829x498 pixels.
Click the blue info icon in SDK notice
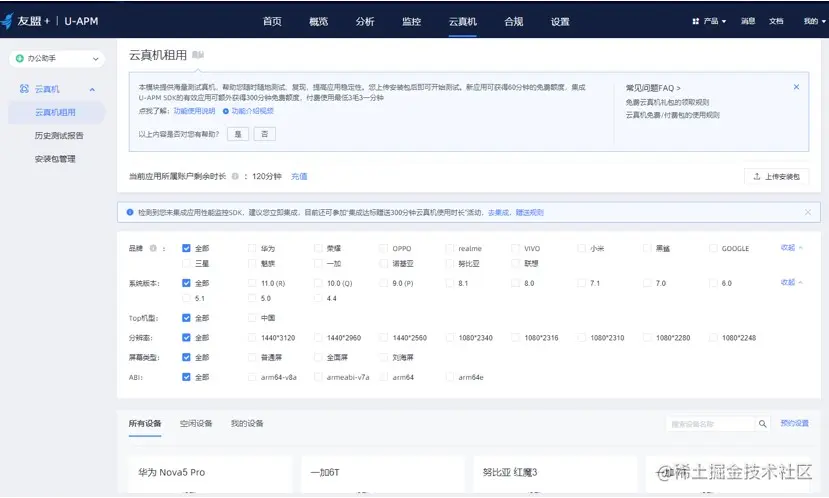coord(130,212)
